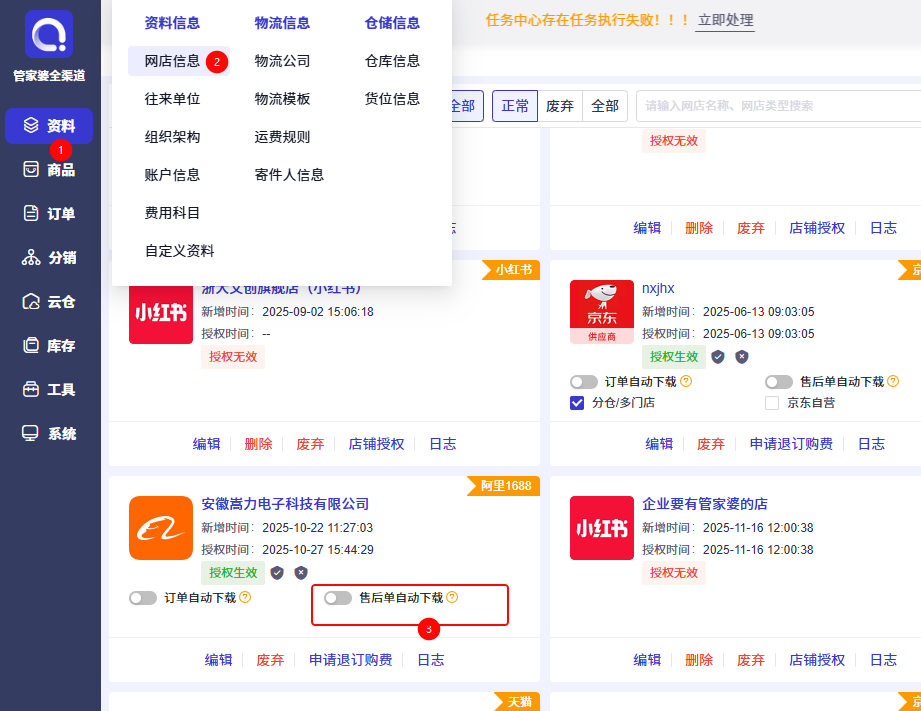Toggle 订单自动下载 for 安徽嵩力电子科技有限公司
Image resolution: width=921 pixels, height=711 pixels.
point(143,598)
